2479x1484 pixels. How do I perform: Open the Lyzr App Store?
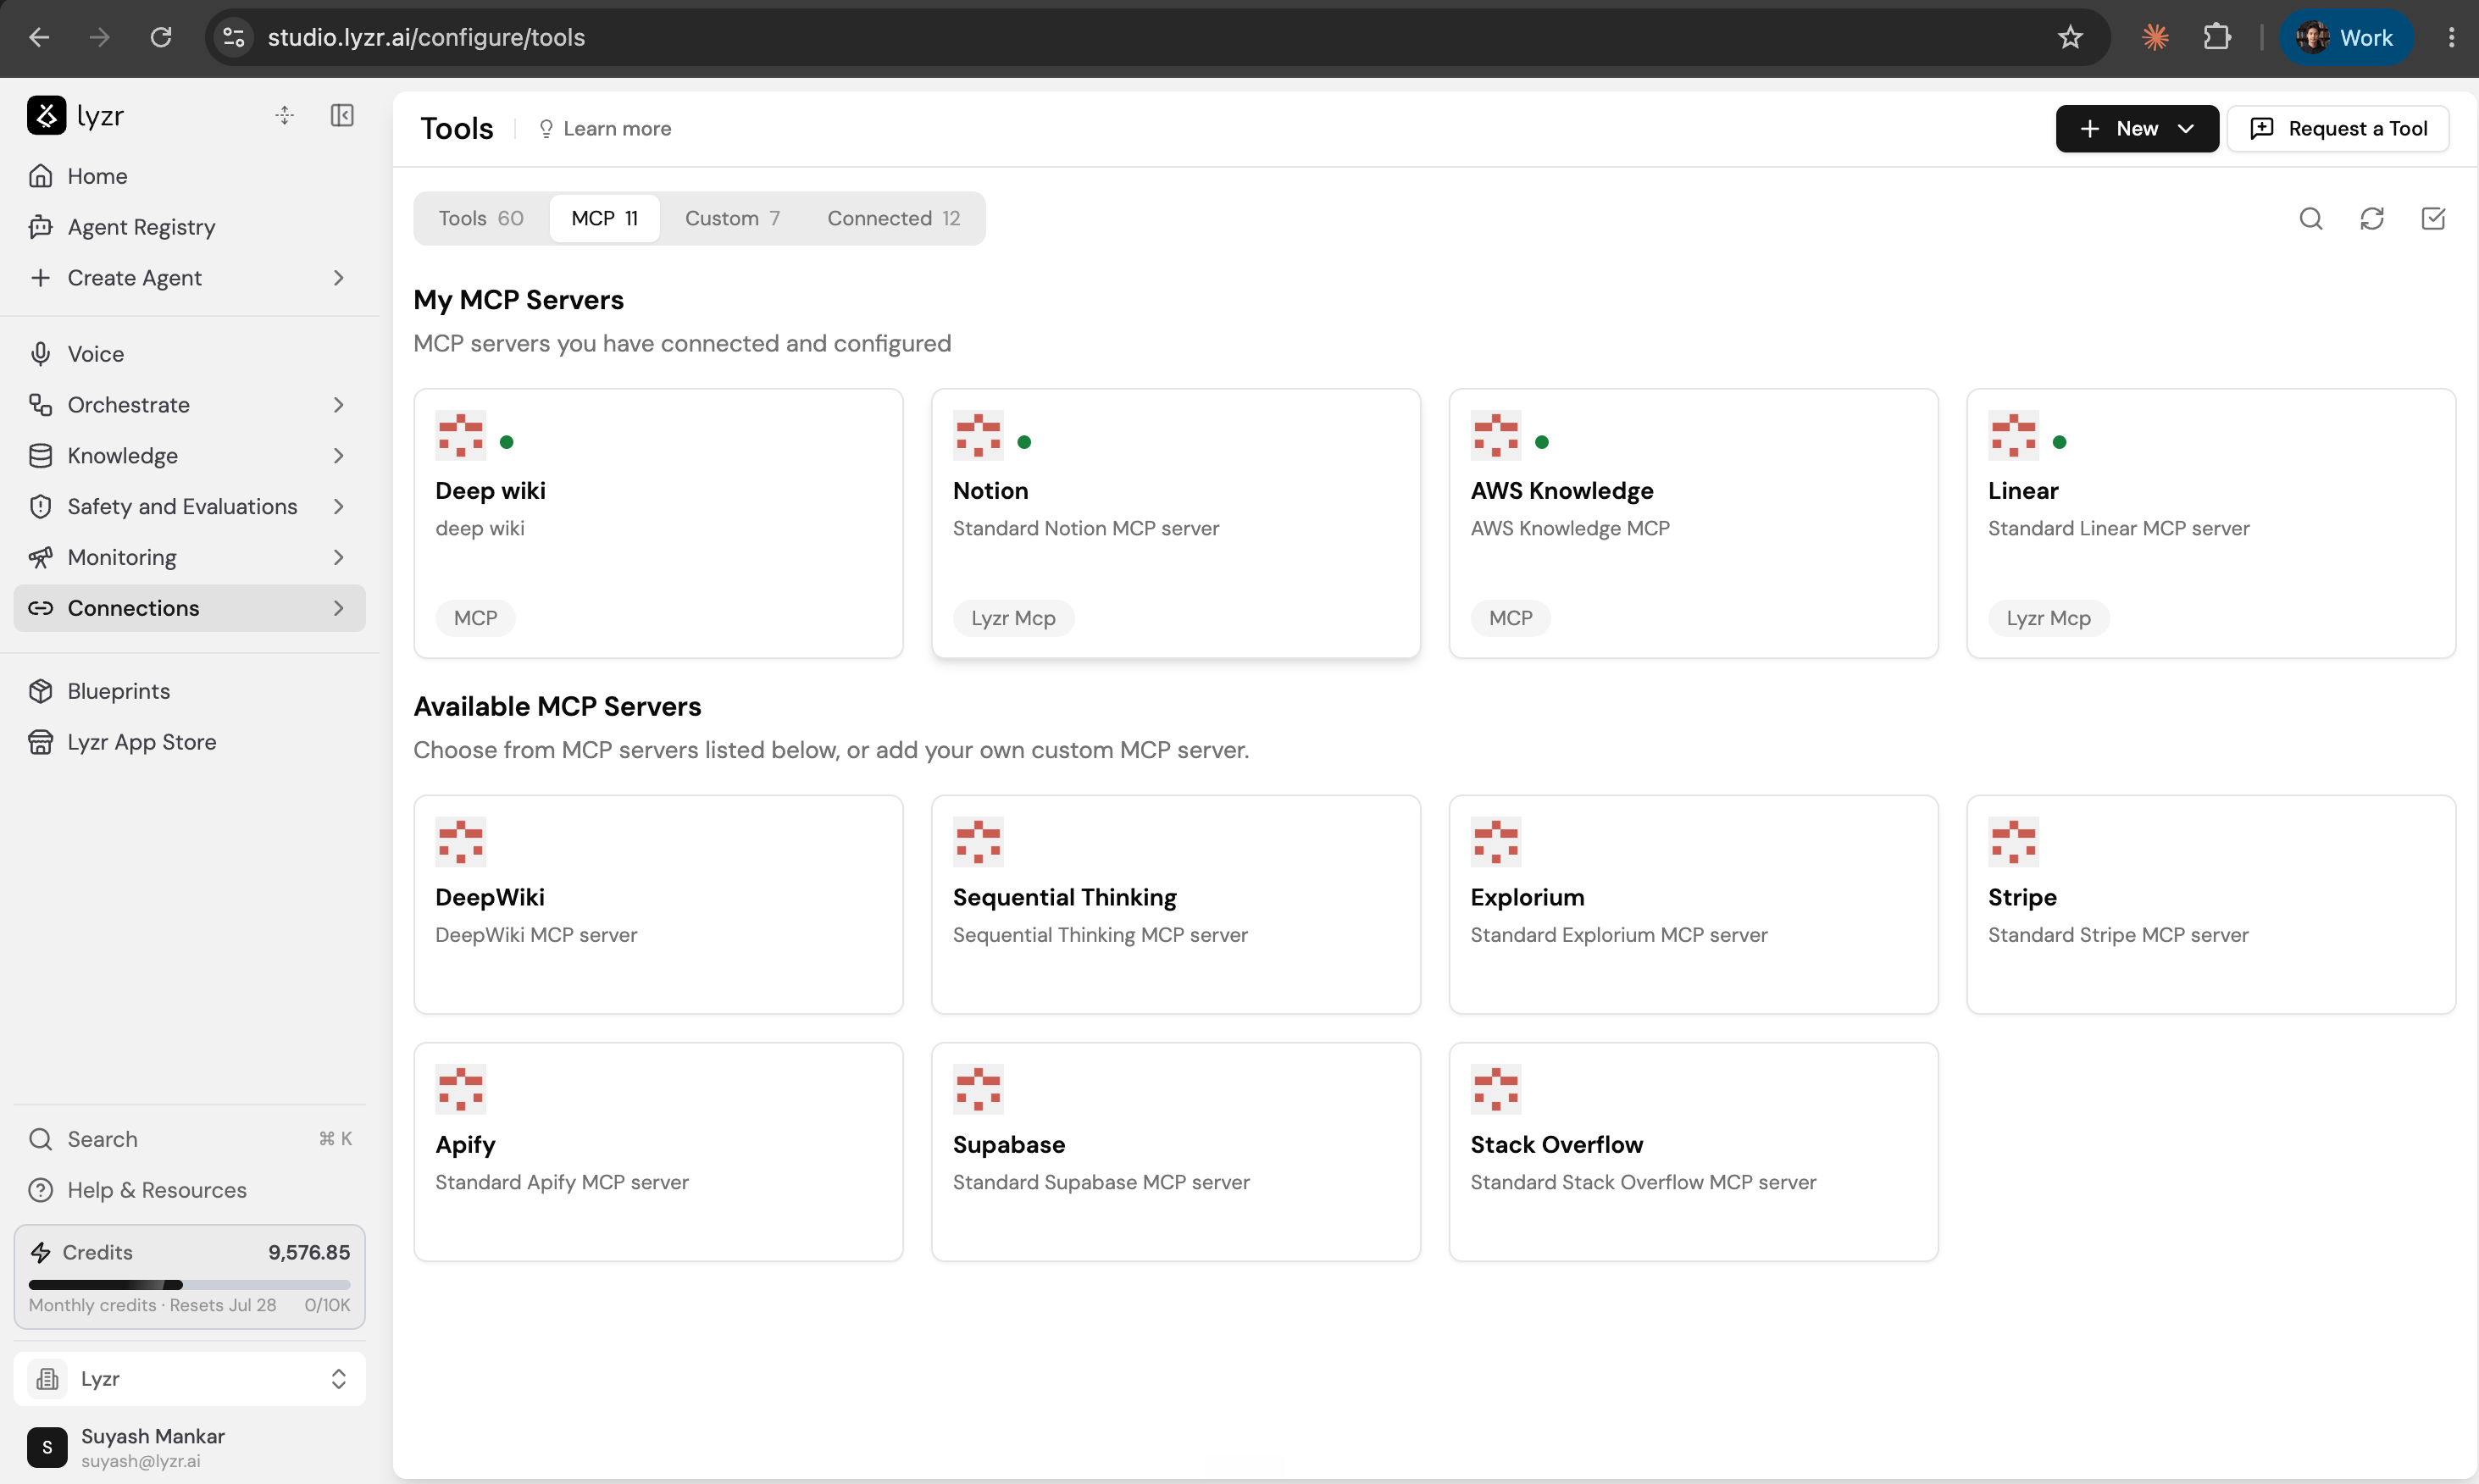pos(189,742)
